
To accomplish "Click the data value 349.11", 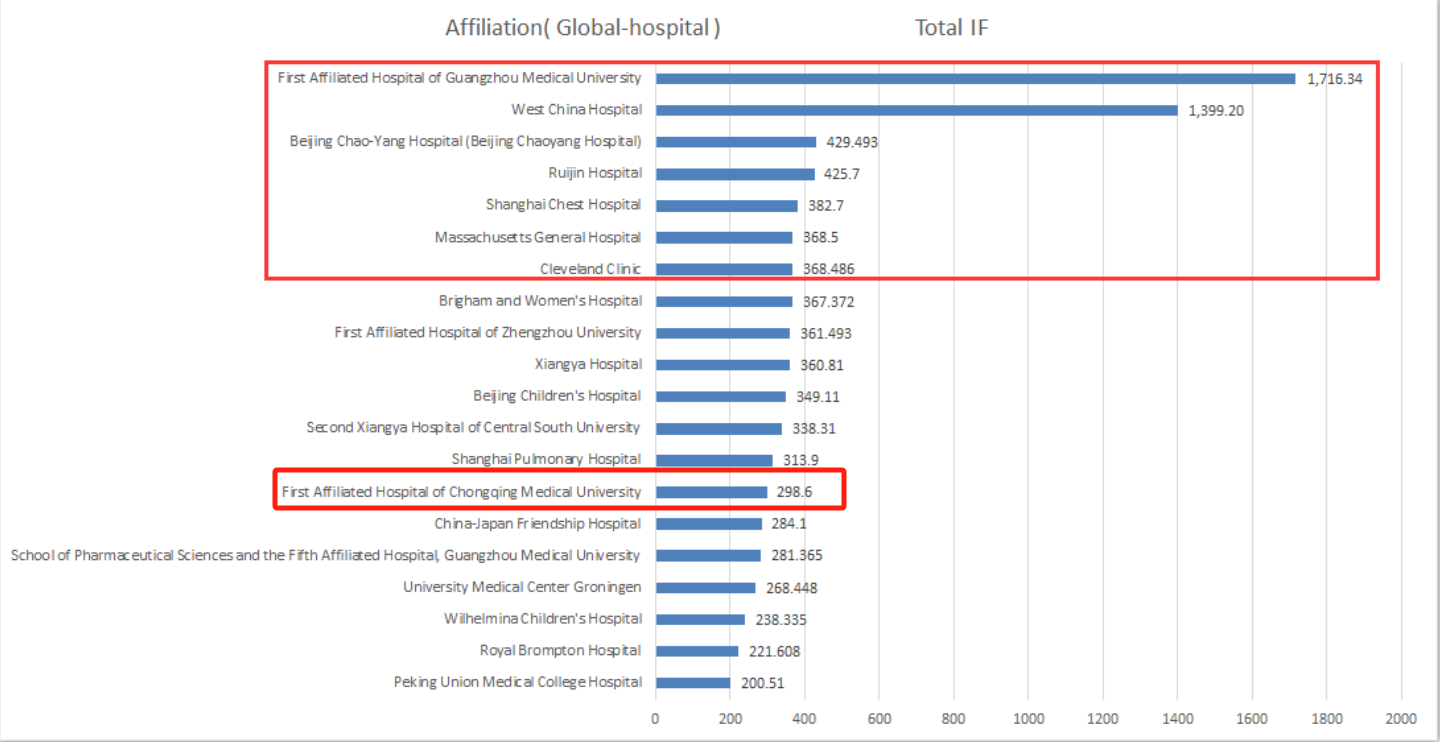I will click(818, 397).
